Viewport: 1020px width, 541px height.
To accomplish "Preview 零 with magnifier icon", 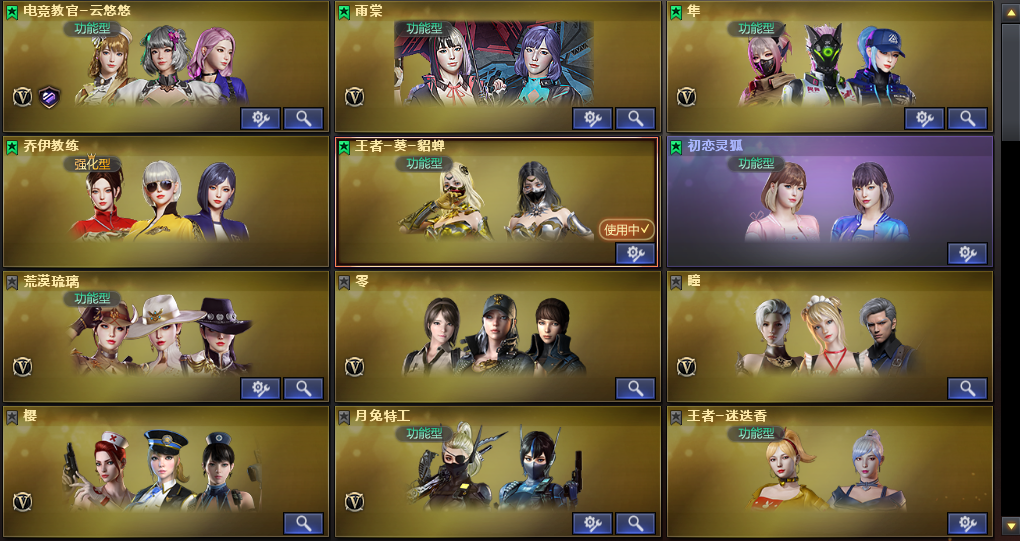I will (x=635, y=389).
